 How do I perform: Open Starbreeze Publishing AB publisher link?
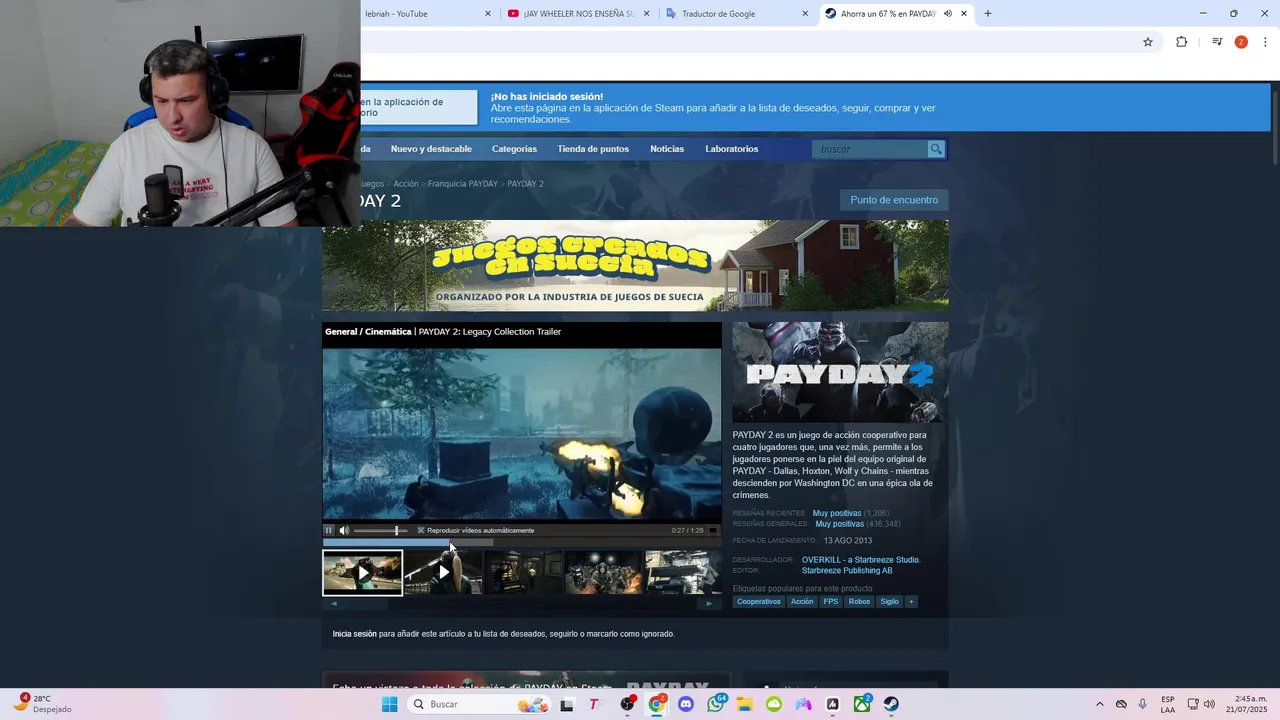(847, 571)
